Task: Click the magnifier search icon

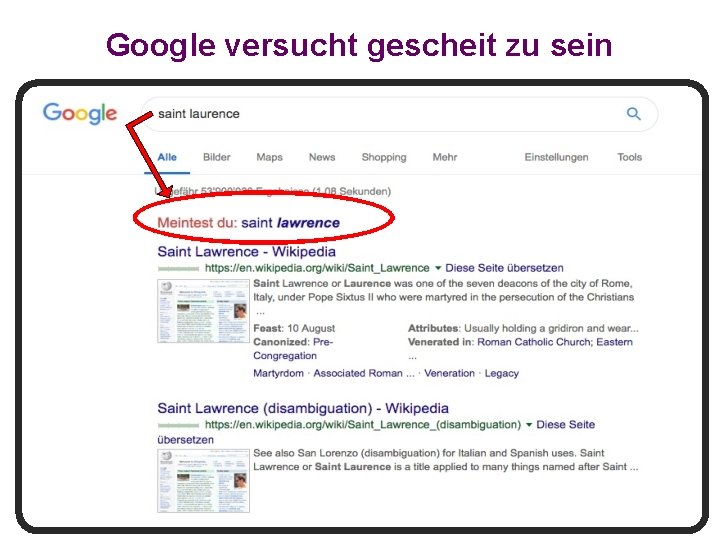Action: pos(633,113)
